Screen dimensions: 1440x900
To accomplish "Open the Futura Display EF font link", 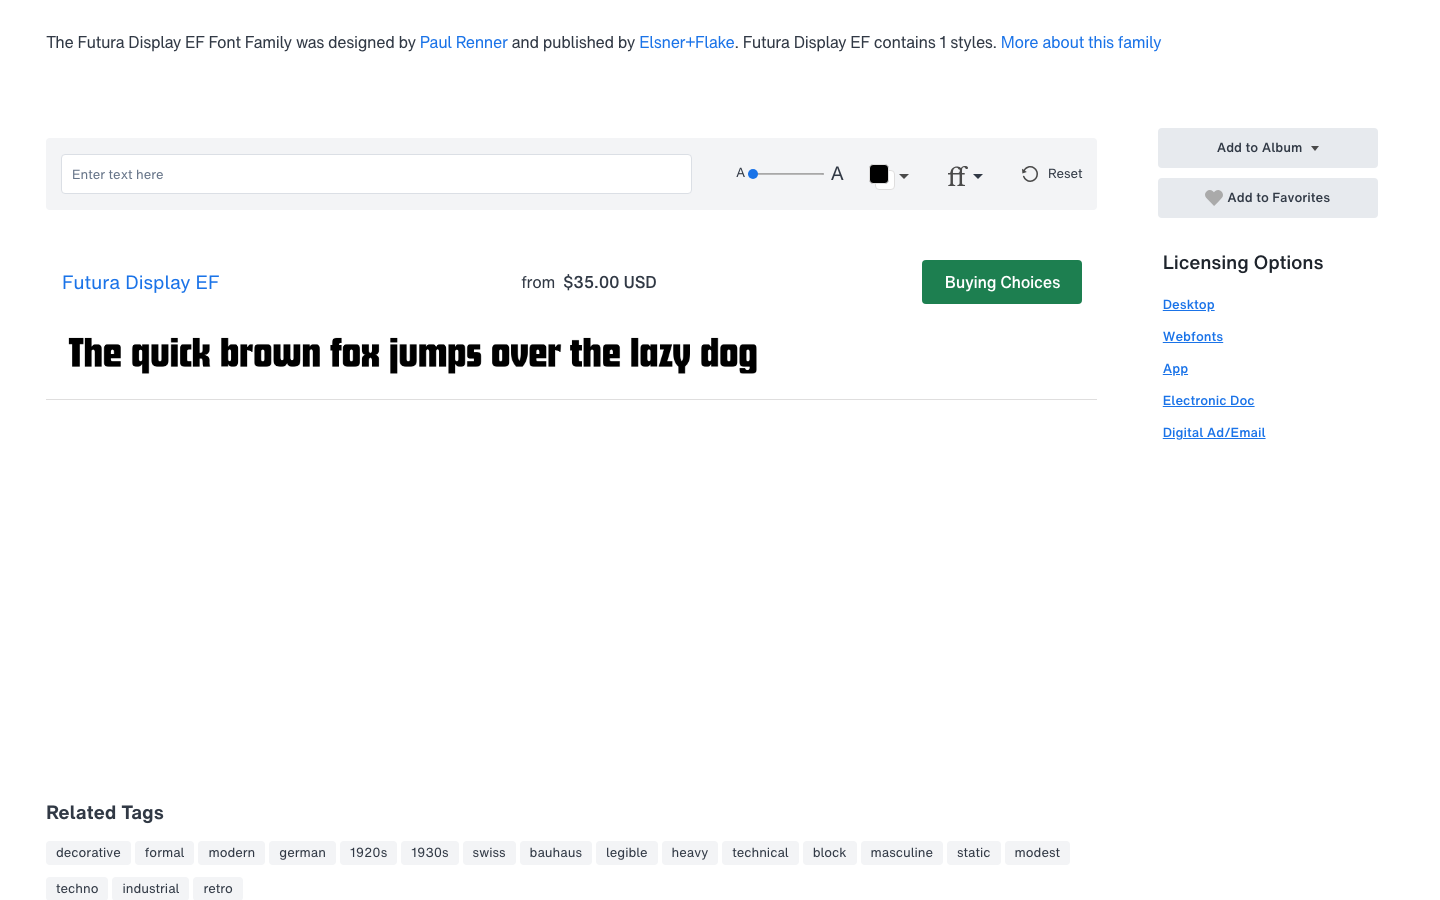I will [x=140, y=283].
